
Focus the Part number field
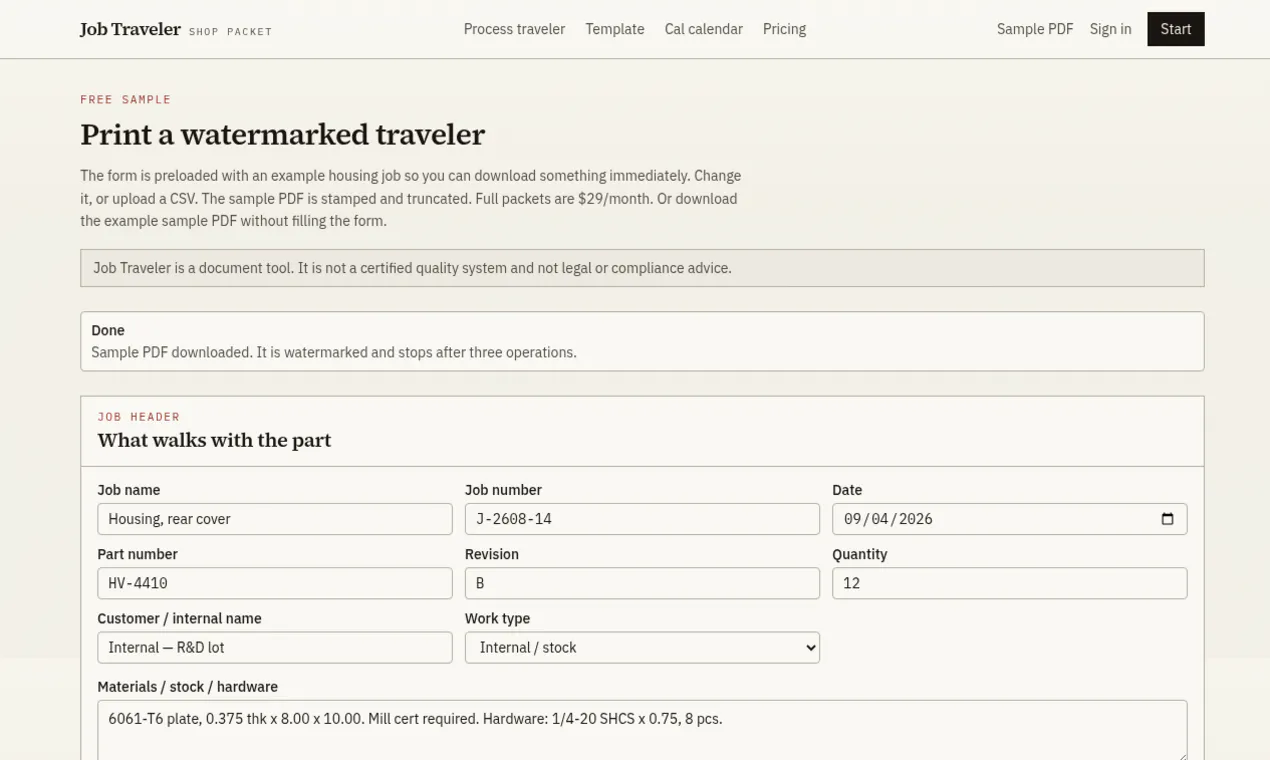tap(275, 583)
